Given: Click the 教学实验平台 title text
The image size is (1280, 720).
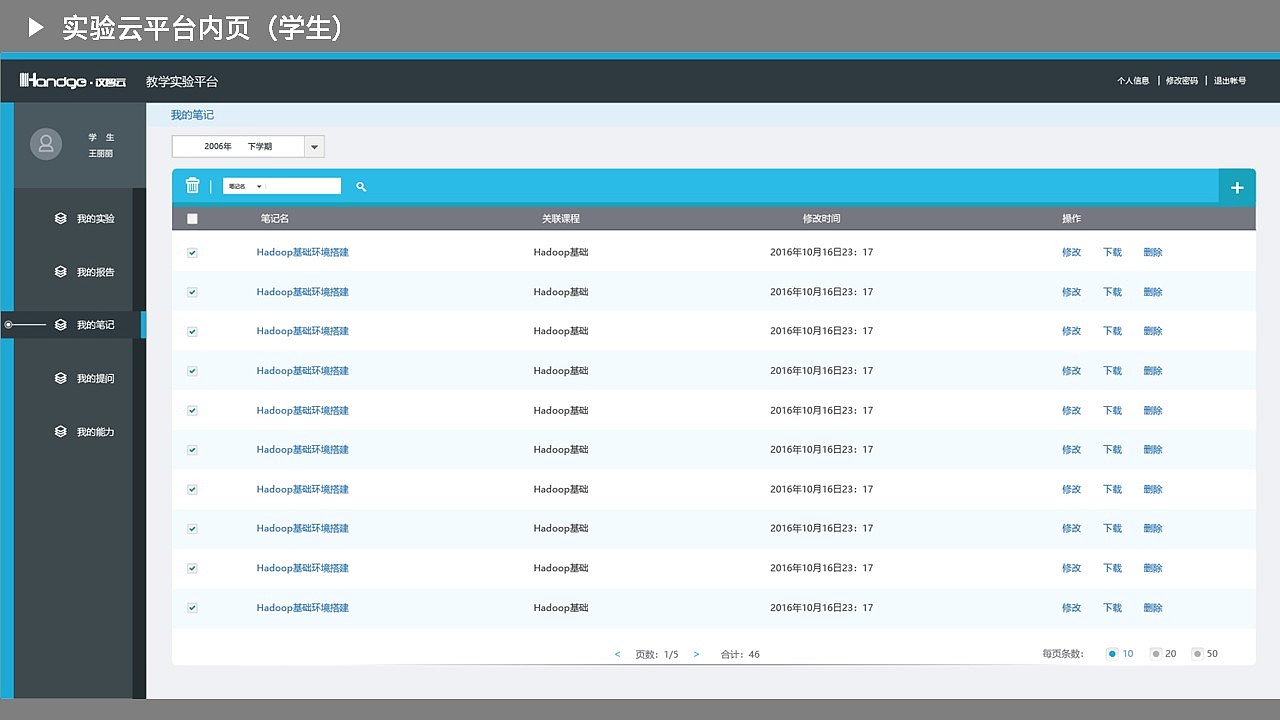Looking at the screenshot, I should [x=182, y=82].
